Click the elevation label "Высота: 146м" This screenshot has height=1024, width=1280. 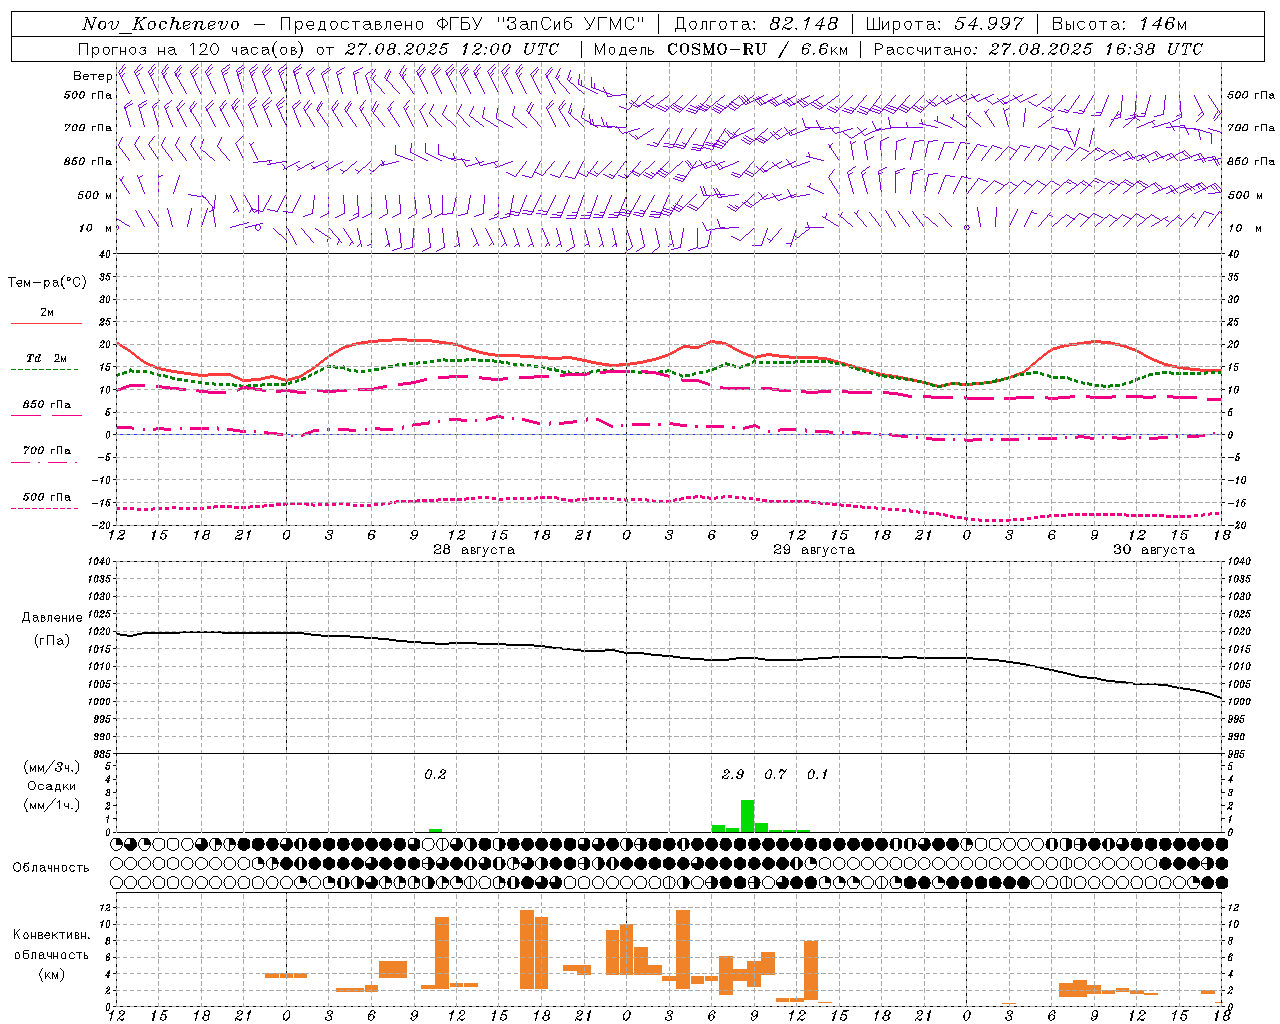pos(1119,24)
